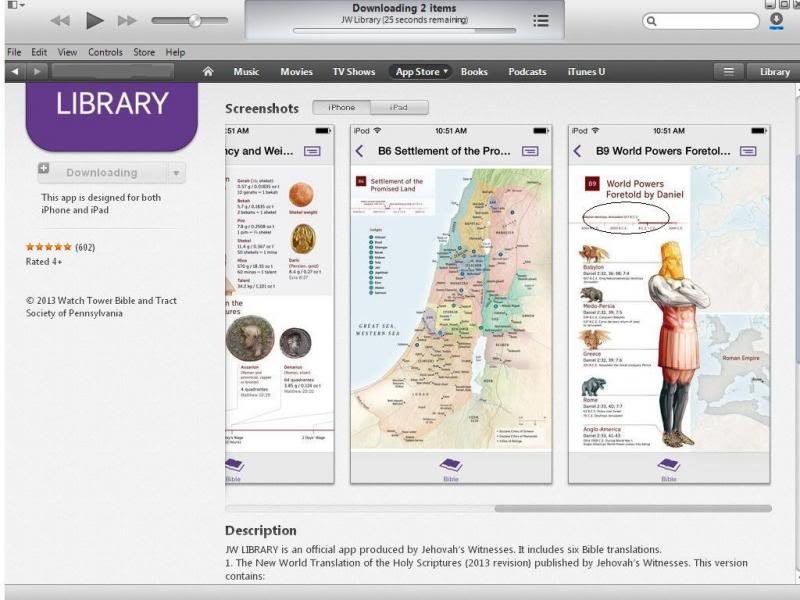Image resolution: width=800 pixels, height=600 pixels.
Task: Open the View menu
Action: coord(67,52)
